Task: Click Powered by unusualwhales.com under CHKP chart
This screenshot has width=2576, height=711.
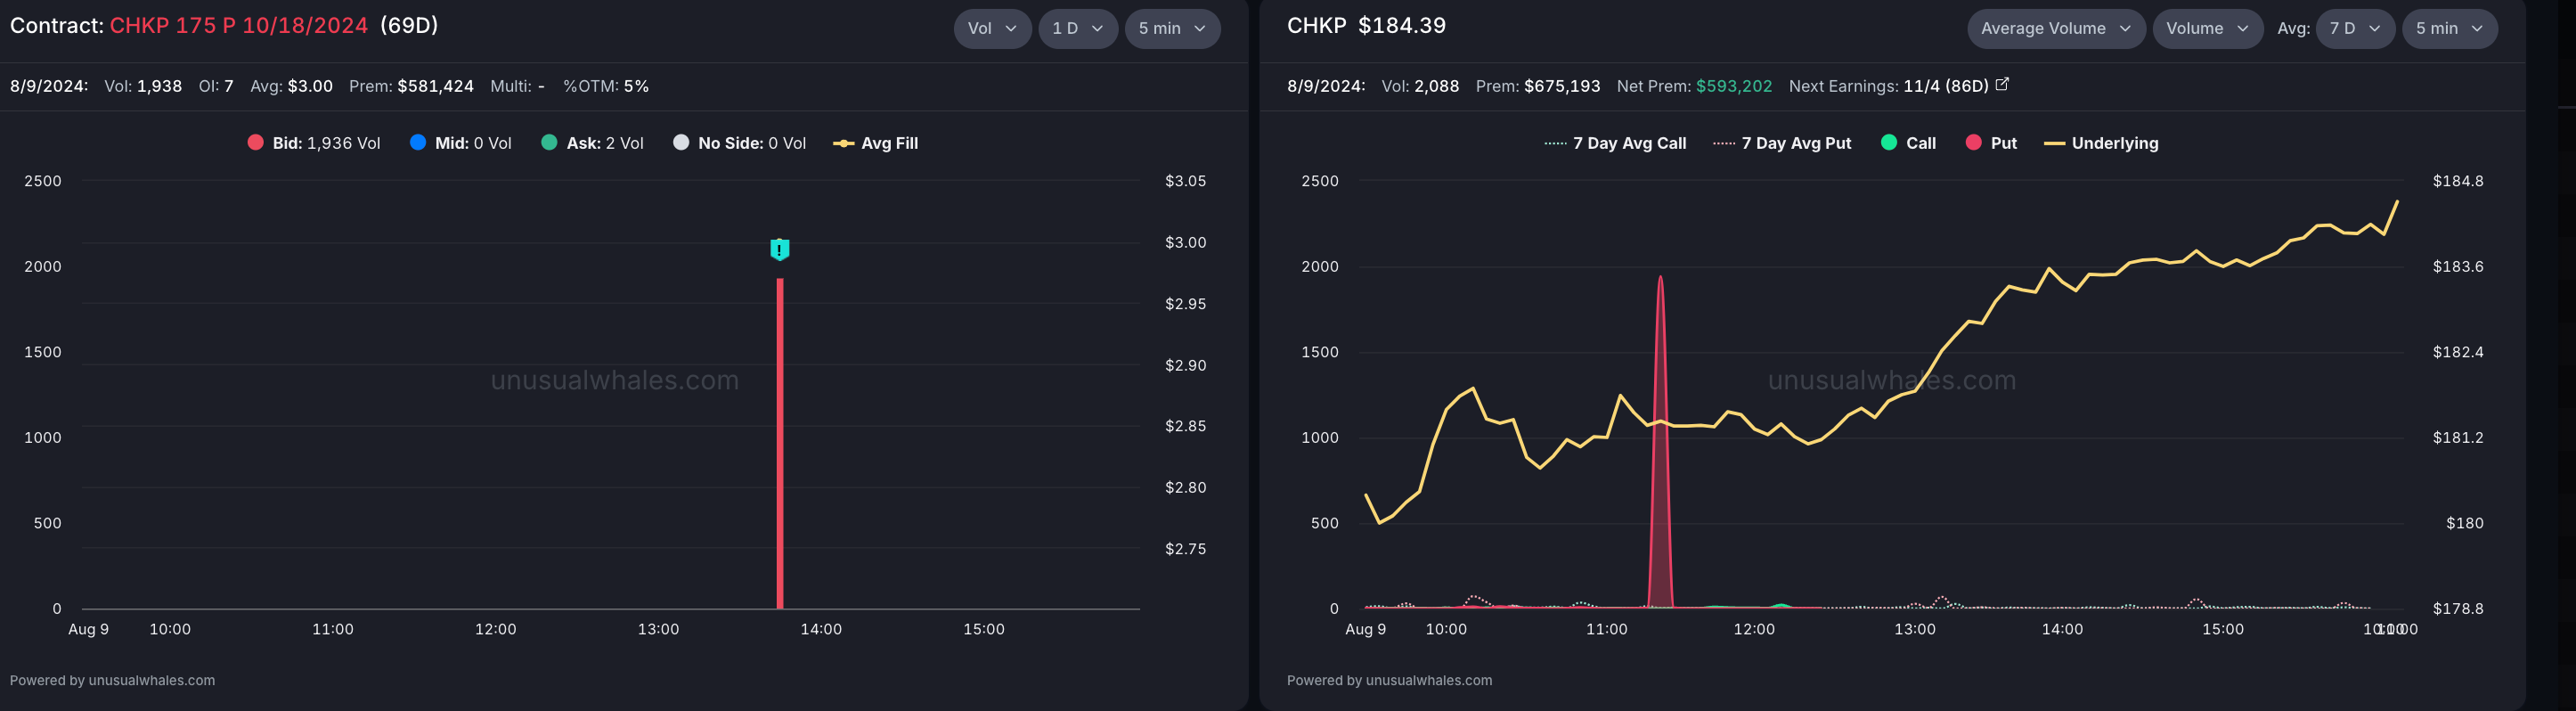Action: tap(1389, 680)
